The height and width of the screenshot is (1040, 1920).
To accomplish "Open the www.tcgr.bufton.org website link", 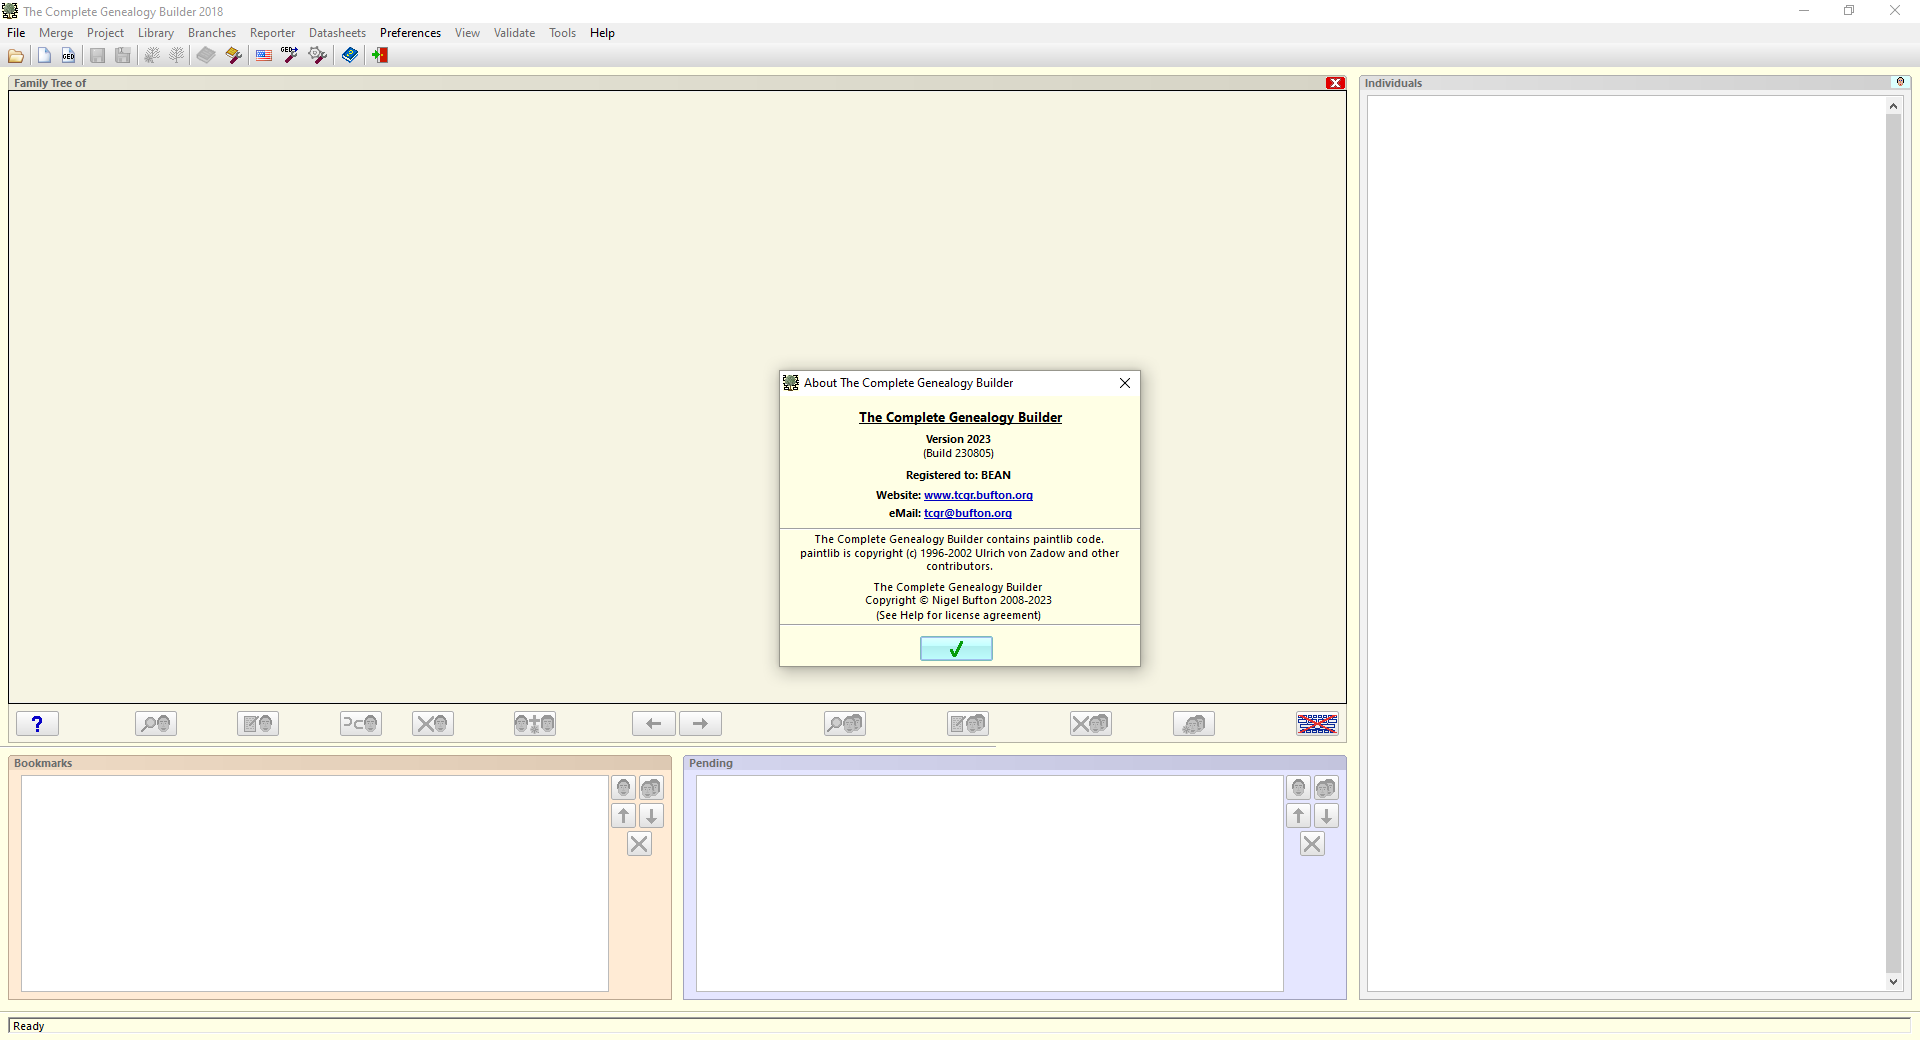I will (978, 495).
